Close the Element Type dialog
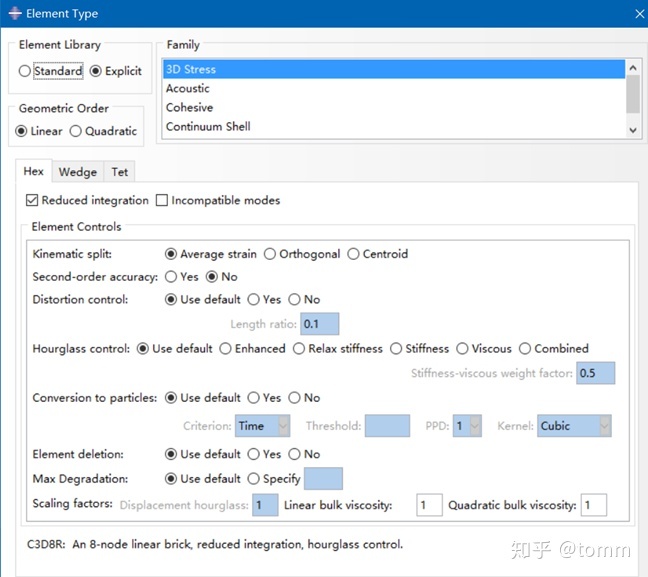The image size is (648, 577). pyautogui.click(x=639, y=14)
